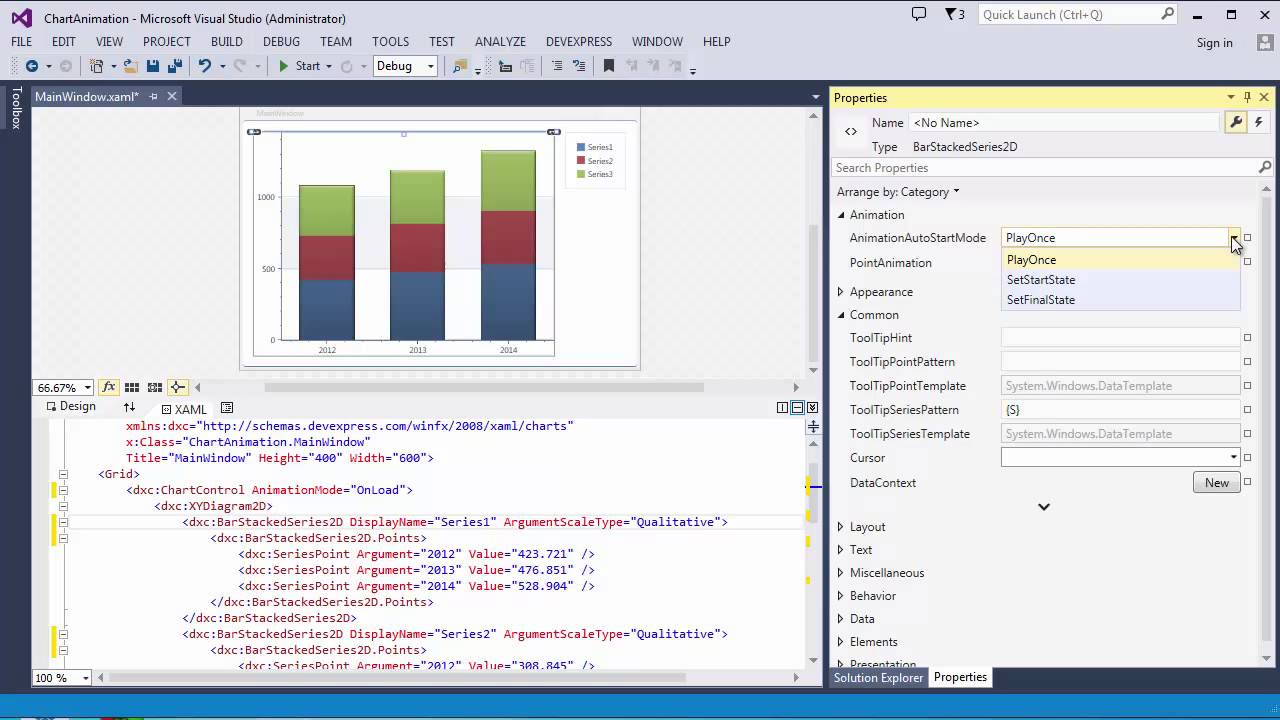Open the Debug configuration dropdown

(431, 66)
